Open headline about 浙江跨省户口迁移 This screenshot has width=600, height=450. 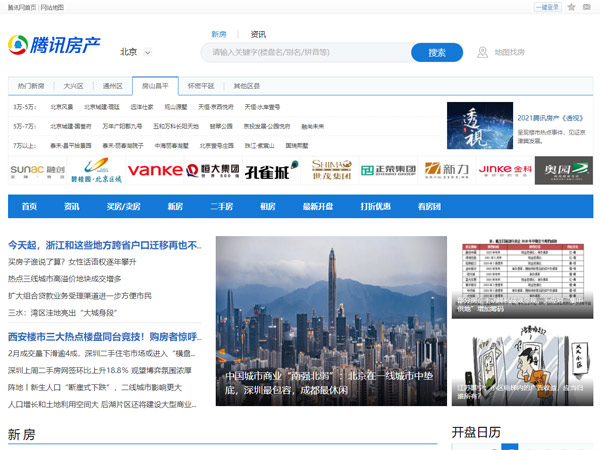tap(104, 245)
